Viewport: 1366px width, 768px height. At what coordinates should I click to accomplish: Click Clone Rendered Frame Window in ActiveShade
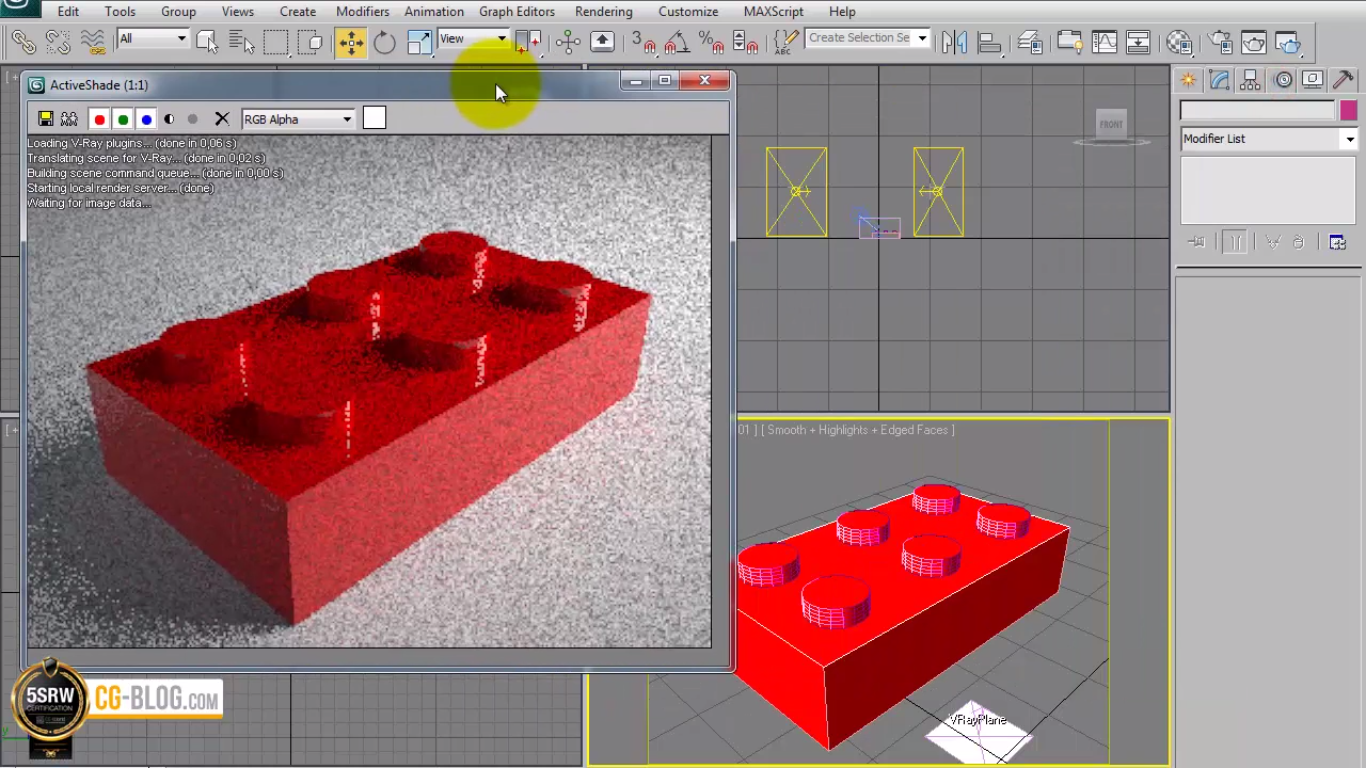(x=69, y=119)
